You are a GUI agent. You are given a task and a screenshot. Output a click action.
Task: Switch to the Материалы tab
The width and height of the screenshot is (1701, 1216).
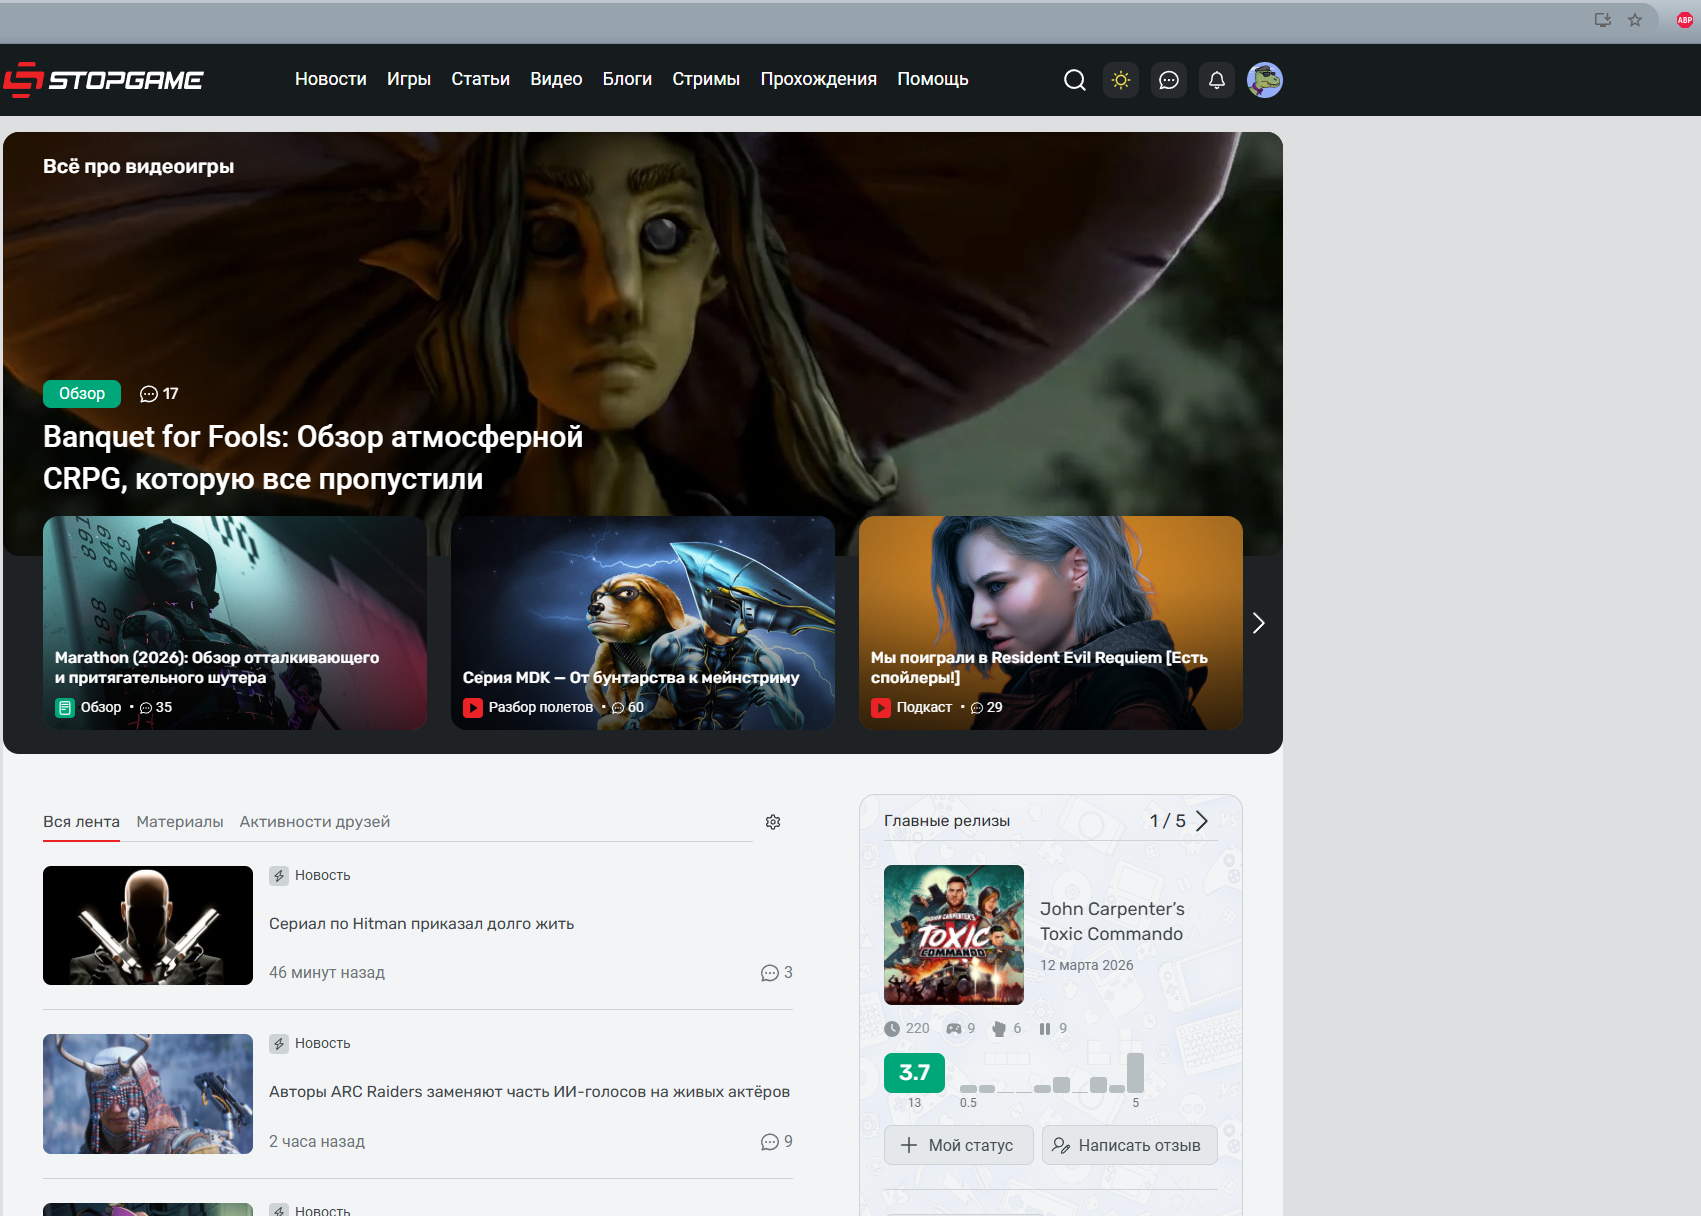coord(180,822)
